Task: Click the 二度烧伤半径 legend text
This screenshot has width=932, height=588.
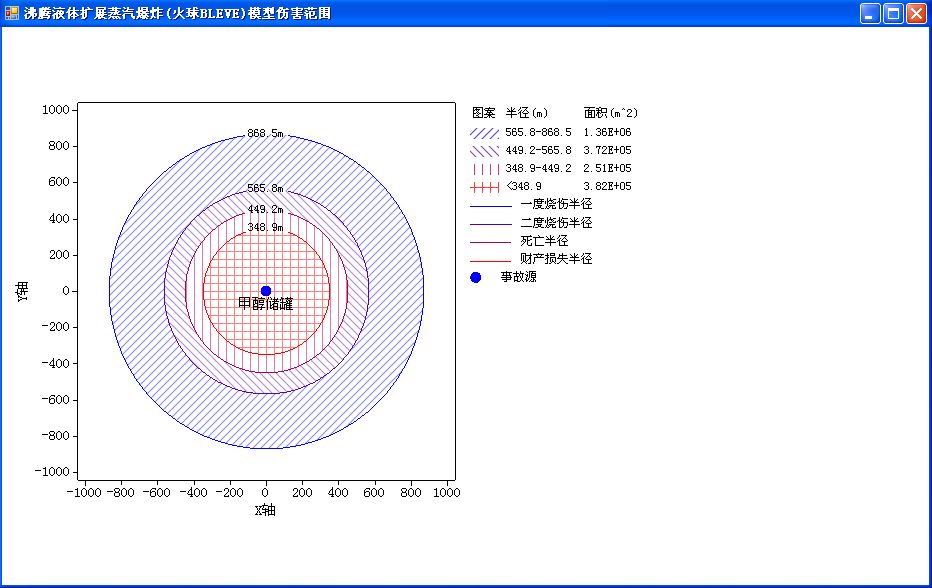Action: 556,222
